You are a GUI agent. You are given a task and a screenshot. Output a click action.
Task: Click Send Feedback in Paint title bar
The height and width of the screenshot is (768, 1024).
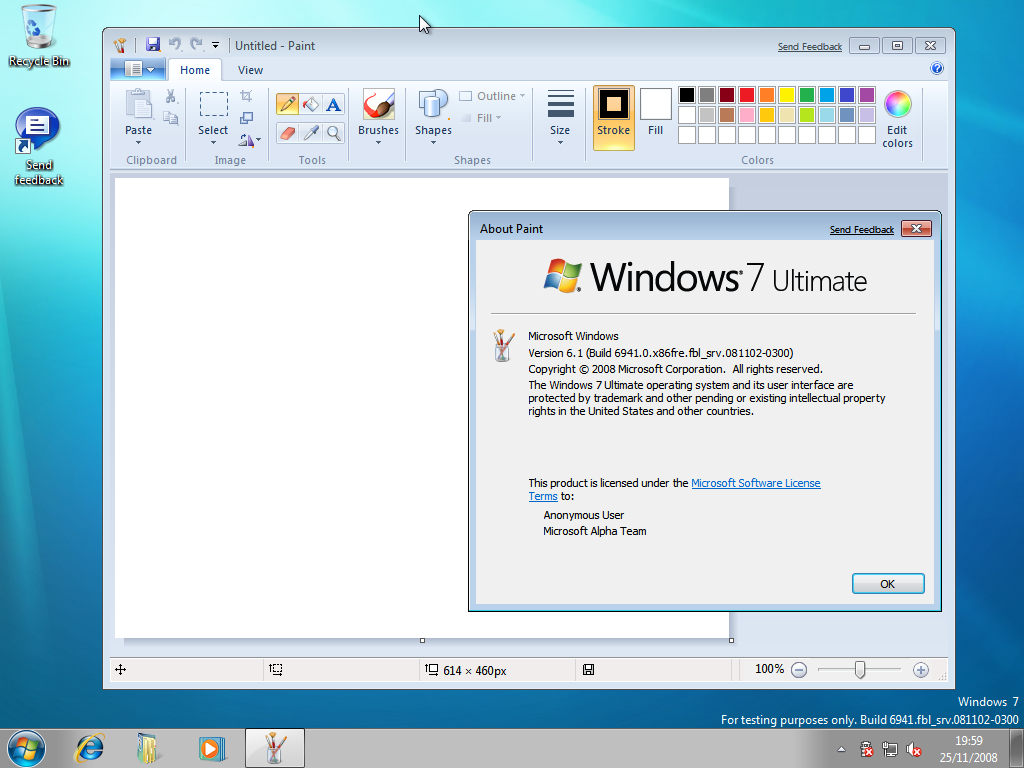click(x=810, y=47)
